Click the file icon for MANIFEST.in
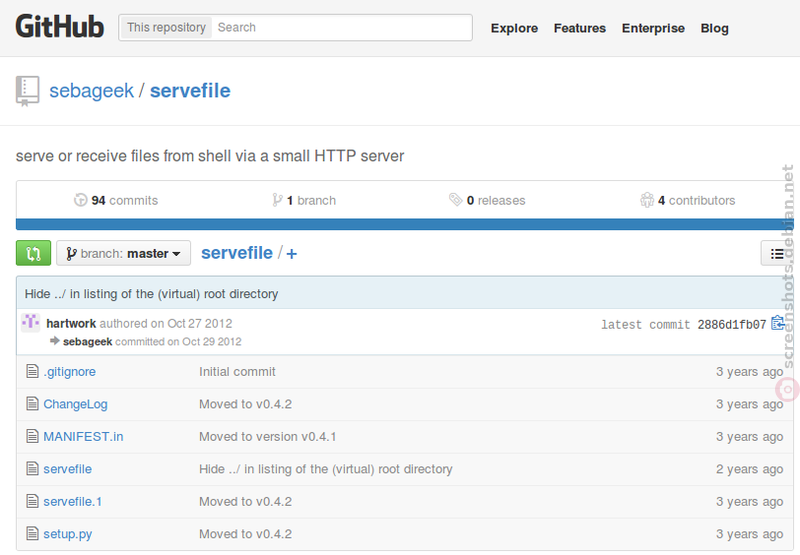Image resolution: width=800 pixels, height=555 pixels. click(x=32, y=436)
